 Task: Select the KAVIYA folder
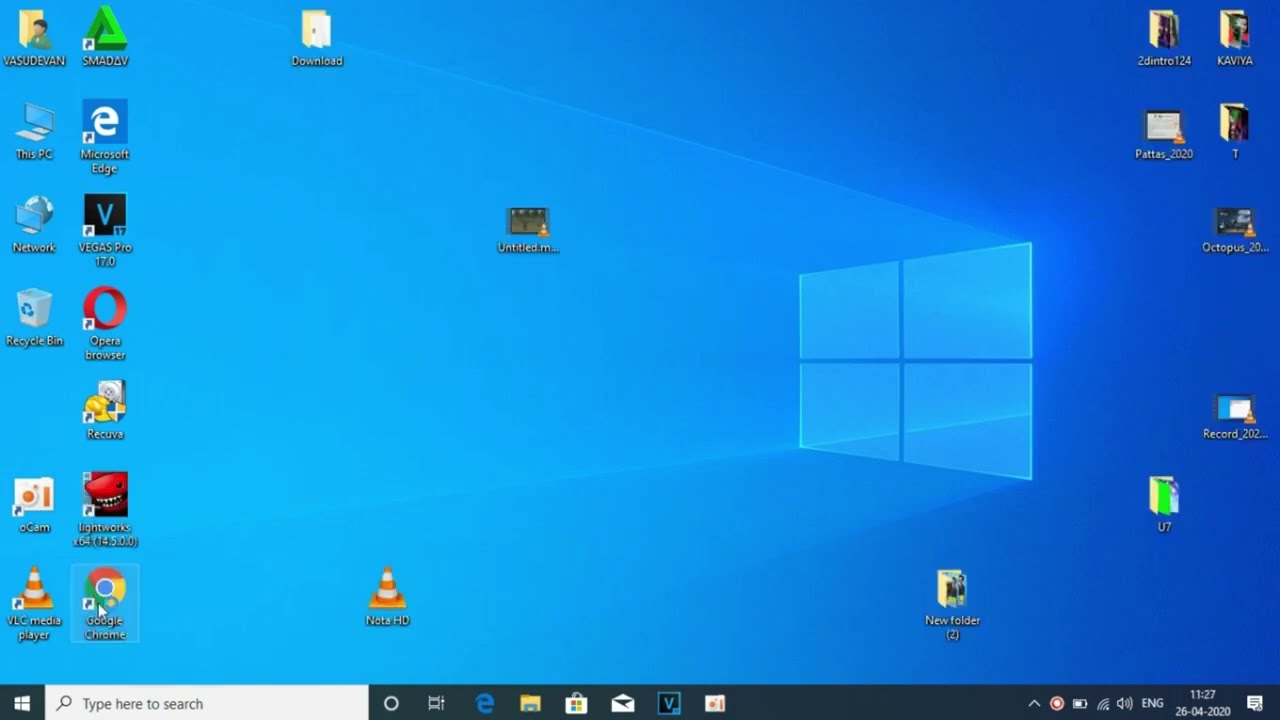click(1235, 38)
